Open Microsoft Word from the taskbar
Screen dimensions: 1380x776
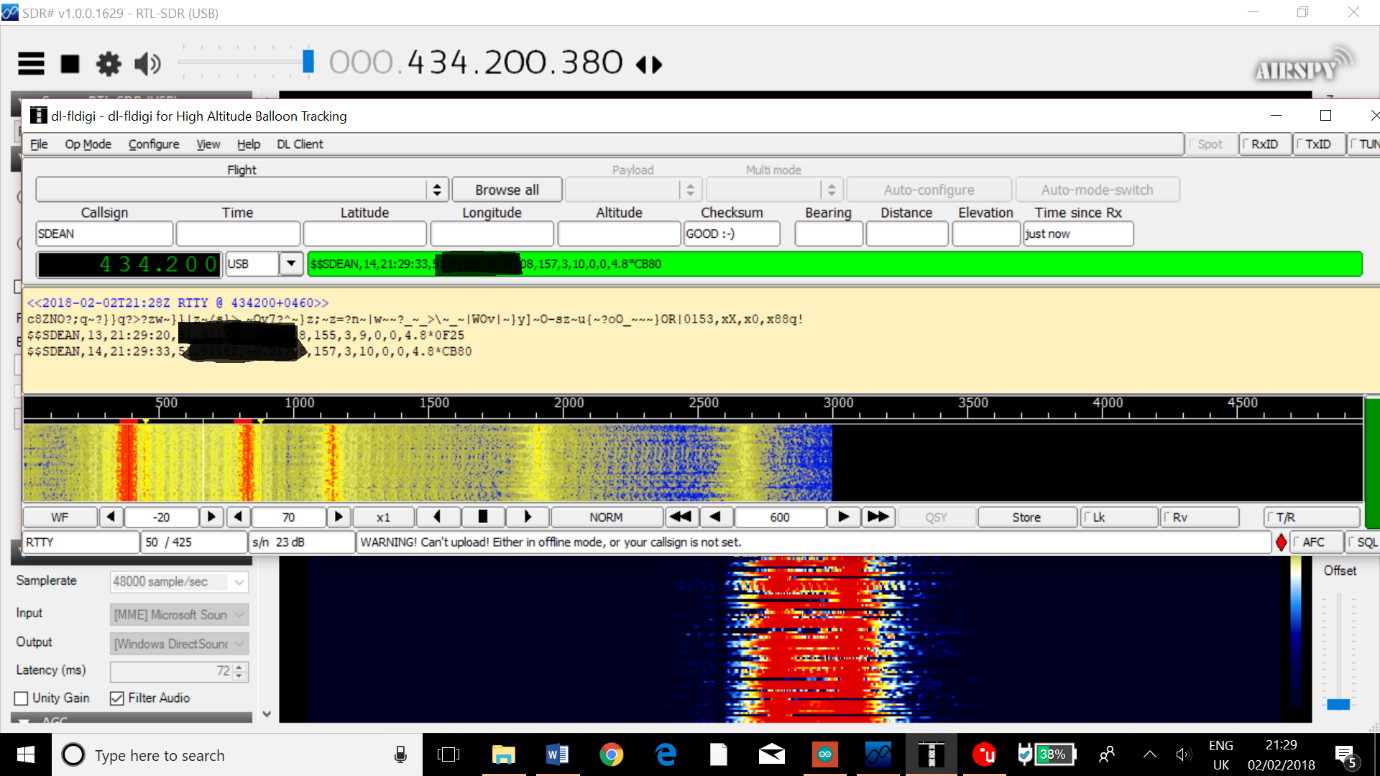tap(557, 755)
